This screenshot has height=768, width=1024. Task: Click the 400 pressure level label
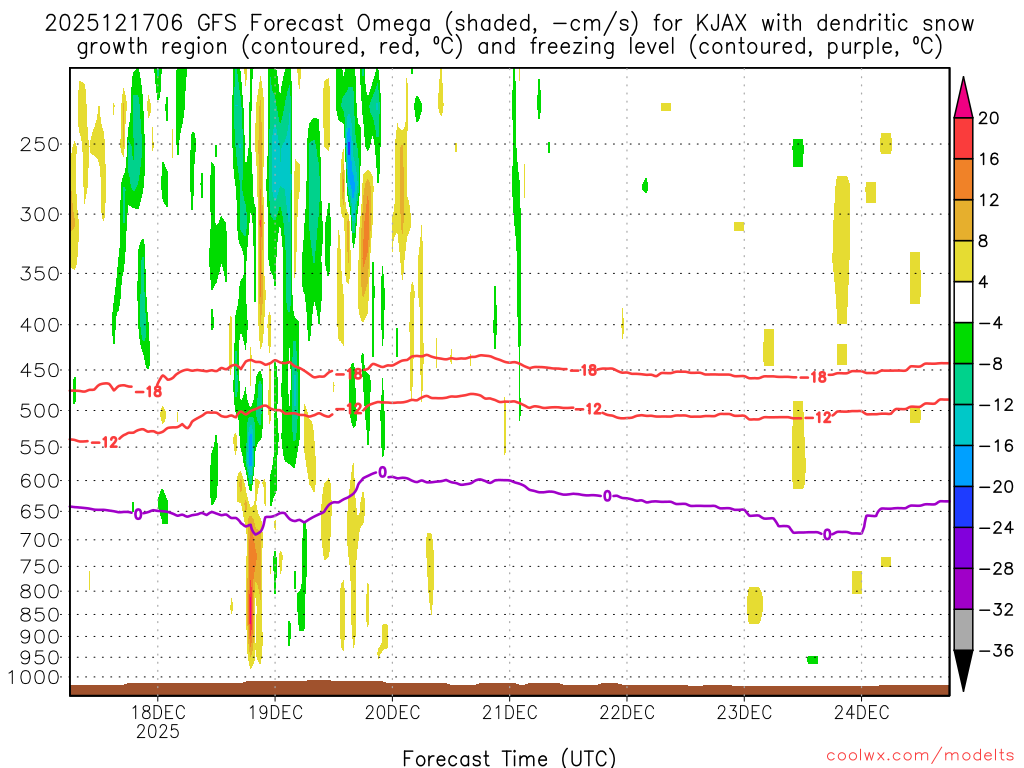[40, 325]
